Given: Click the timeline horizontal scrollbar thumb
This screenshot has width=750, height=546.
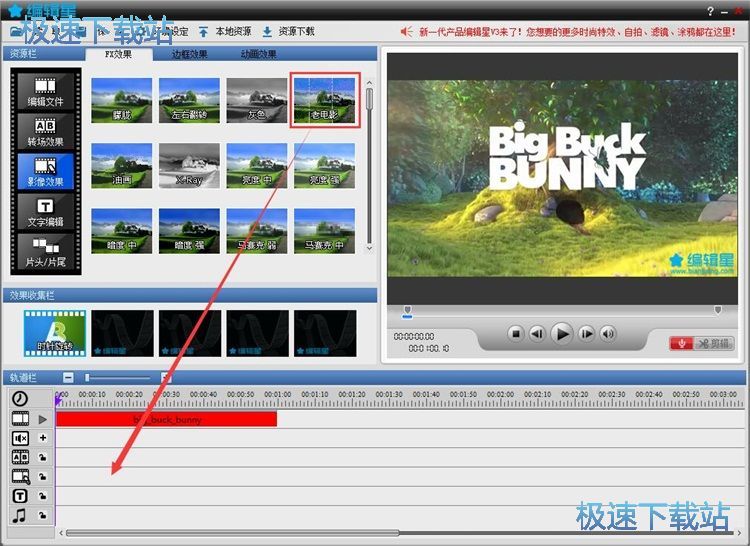Looking at the screenshot, I should (232, 533).
